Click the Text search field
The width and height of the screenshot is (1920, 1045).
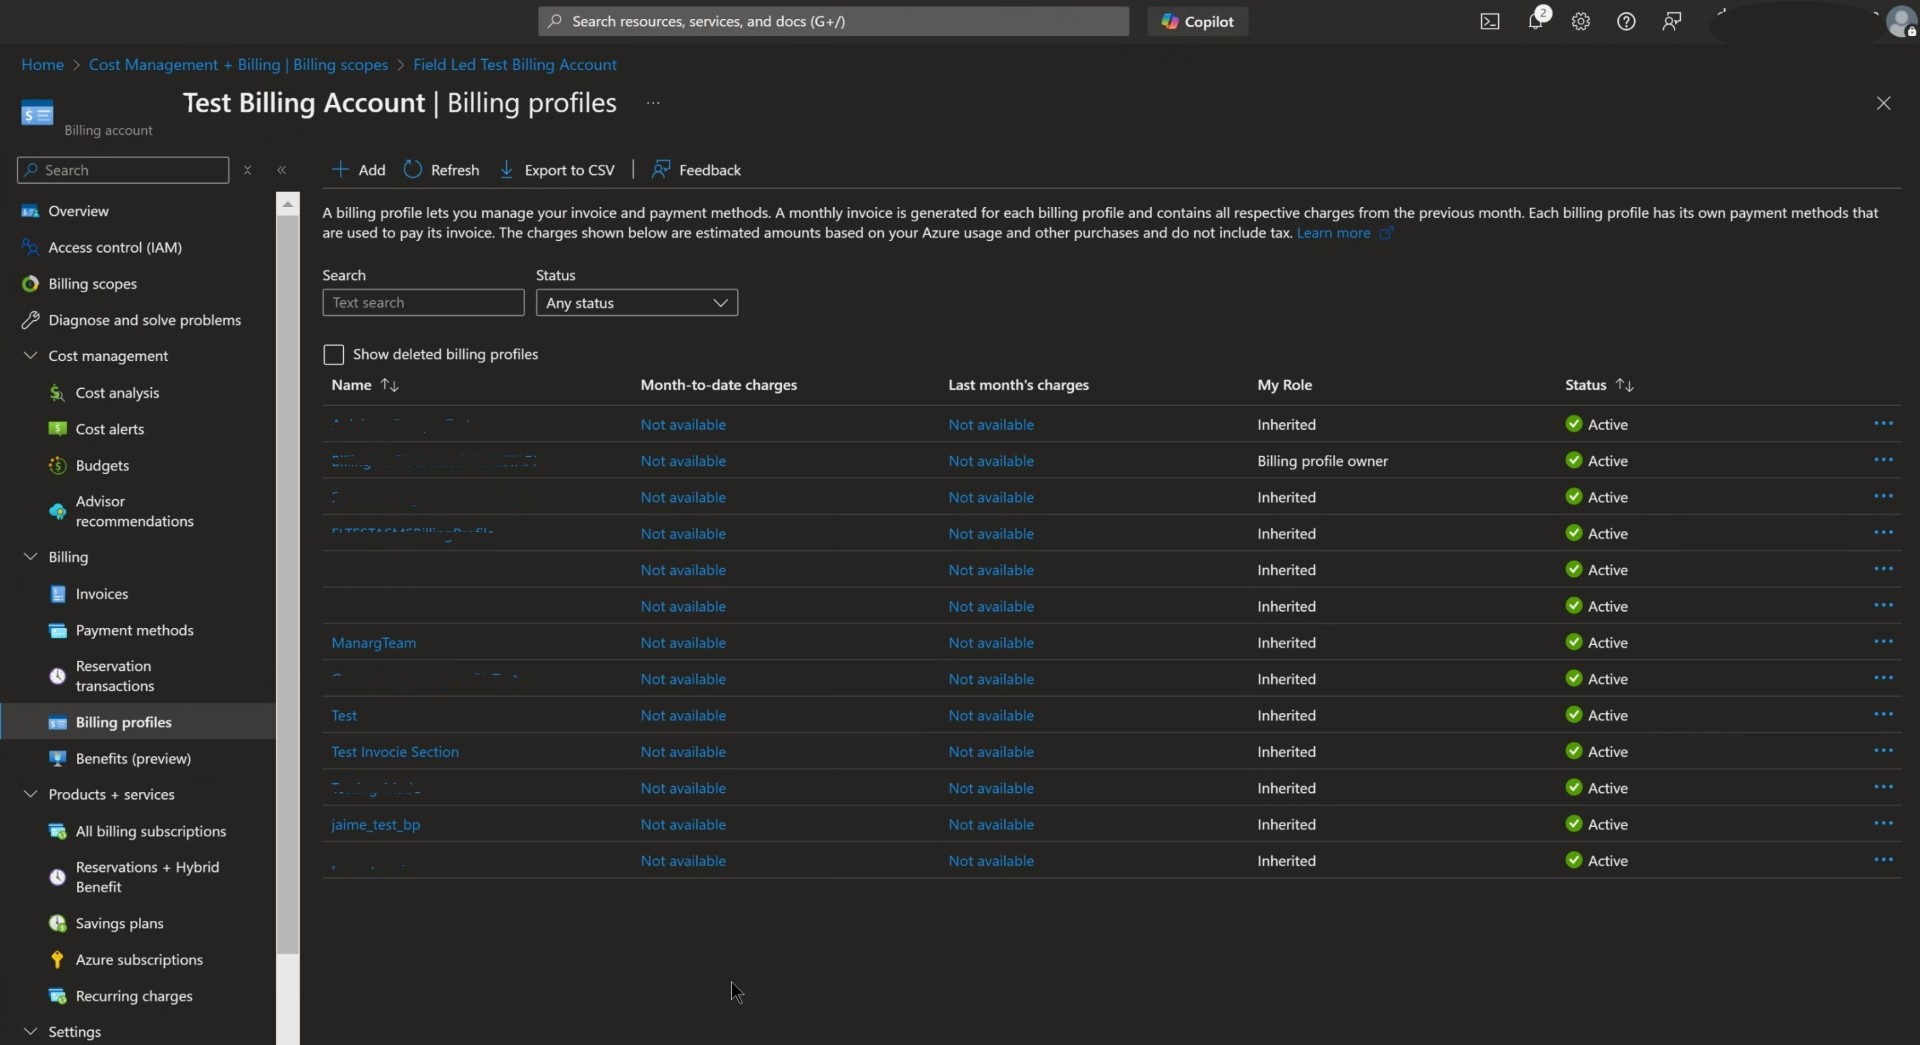tap(423, 303)
